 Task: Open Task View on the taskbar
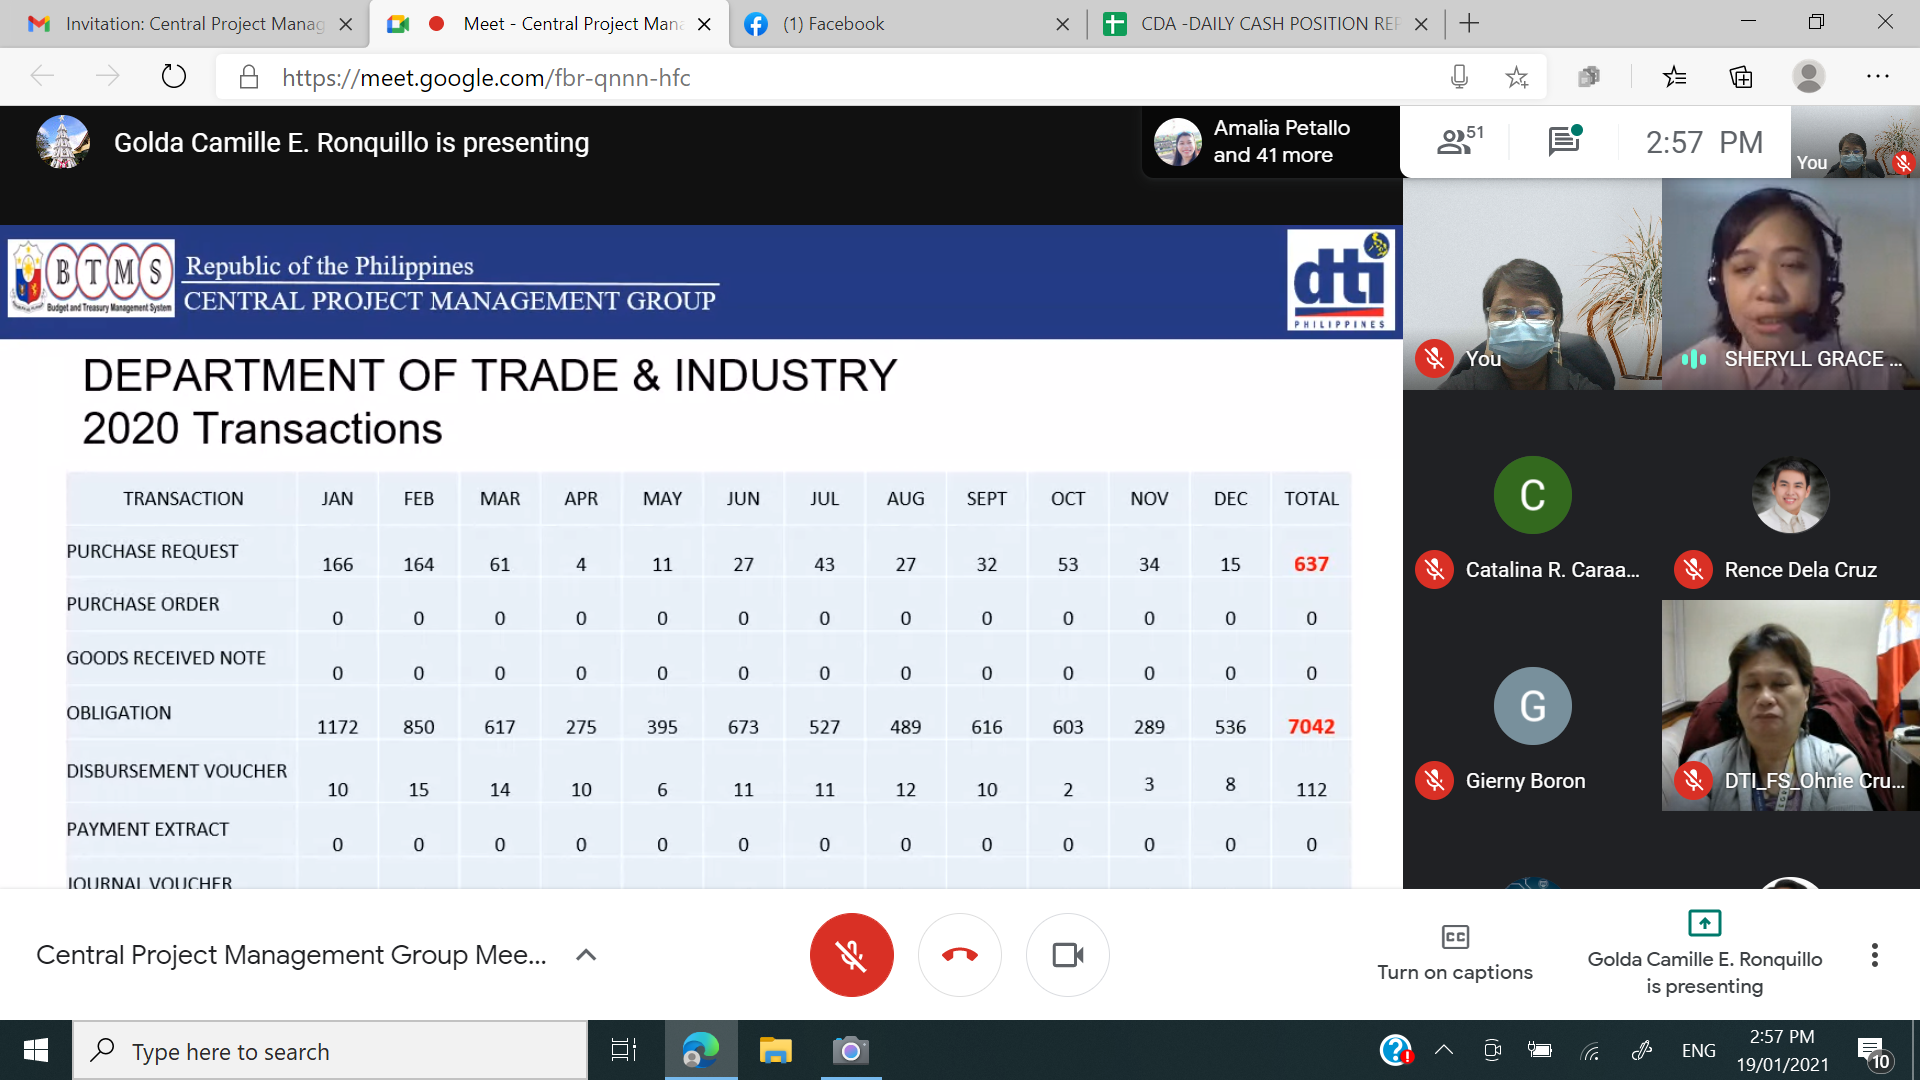(624, 1050)
